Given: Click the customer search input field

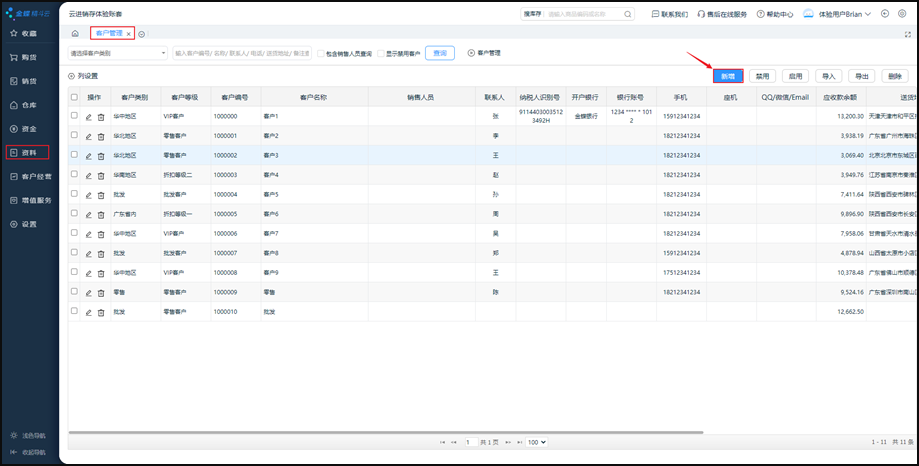Looking at the screenshot, I should pos(242,53).
